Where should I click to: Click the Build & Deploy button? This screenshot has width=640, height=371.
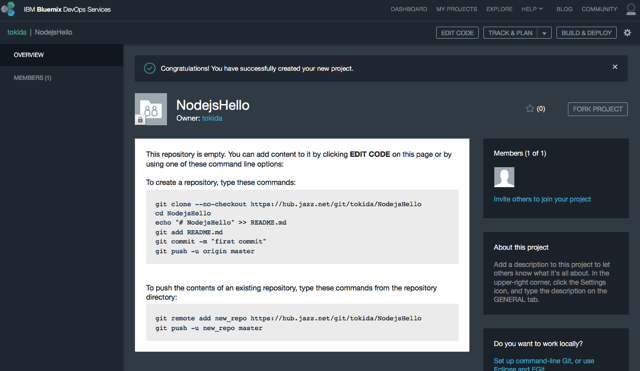click(586, 33)
